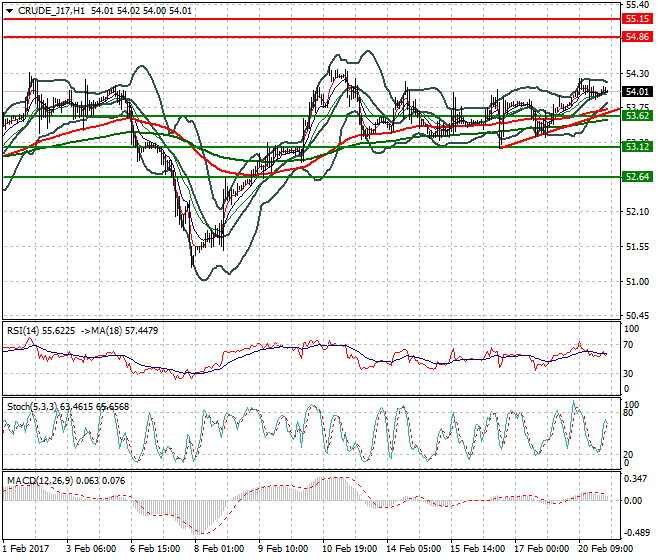
Task: Select the red 54.86 resistance price tag
Action: point(638,36)
